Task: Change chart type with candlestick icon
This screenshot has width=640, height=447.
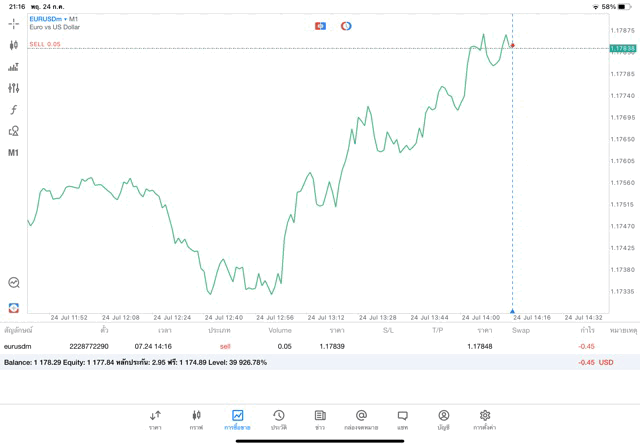Action: click(x=13, y=45)
